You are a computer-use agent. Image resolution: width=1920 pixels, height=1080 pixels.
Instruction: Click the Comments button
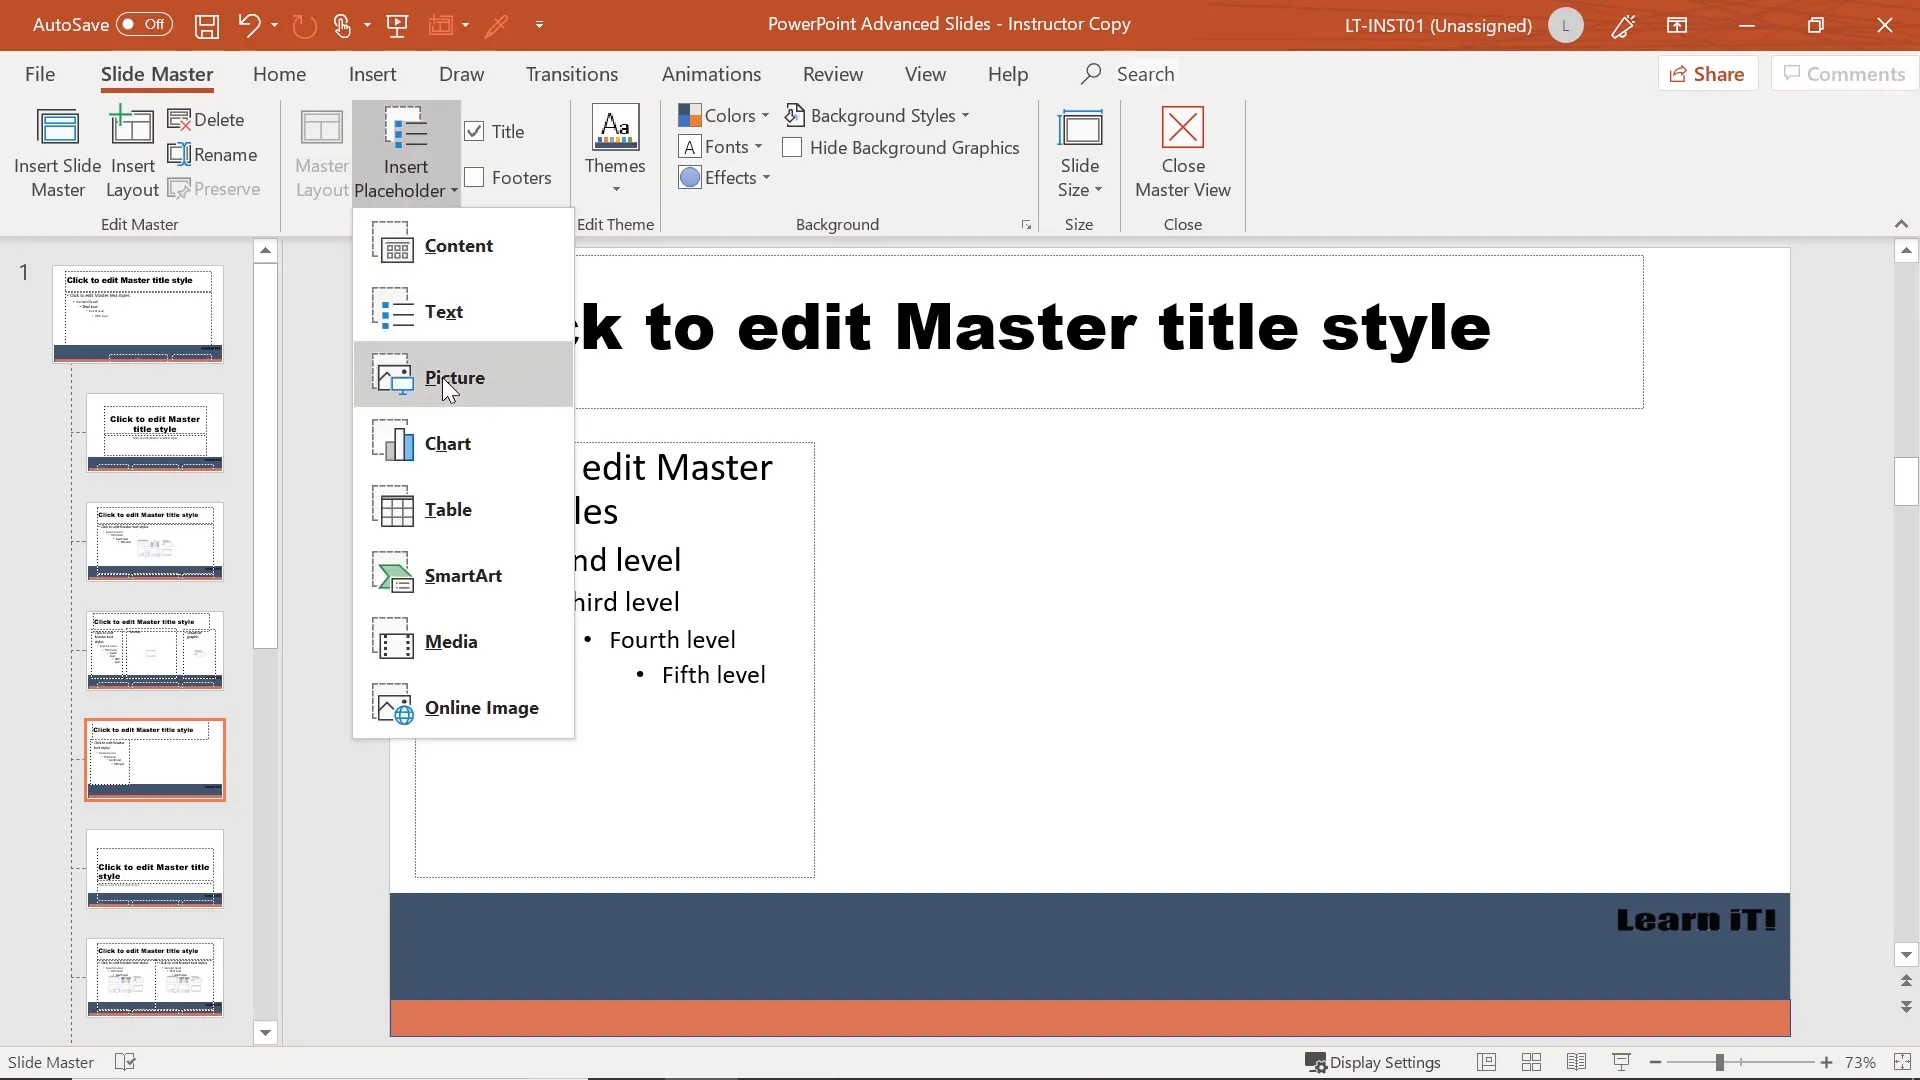(x=1844, y=74)
